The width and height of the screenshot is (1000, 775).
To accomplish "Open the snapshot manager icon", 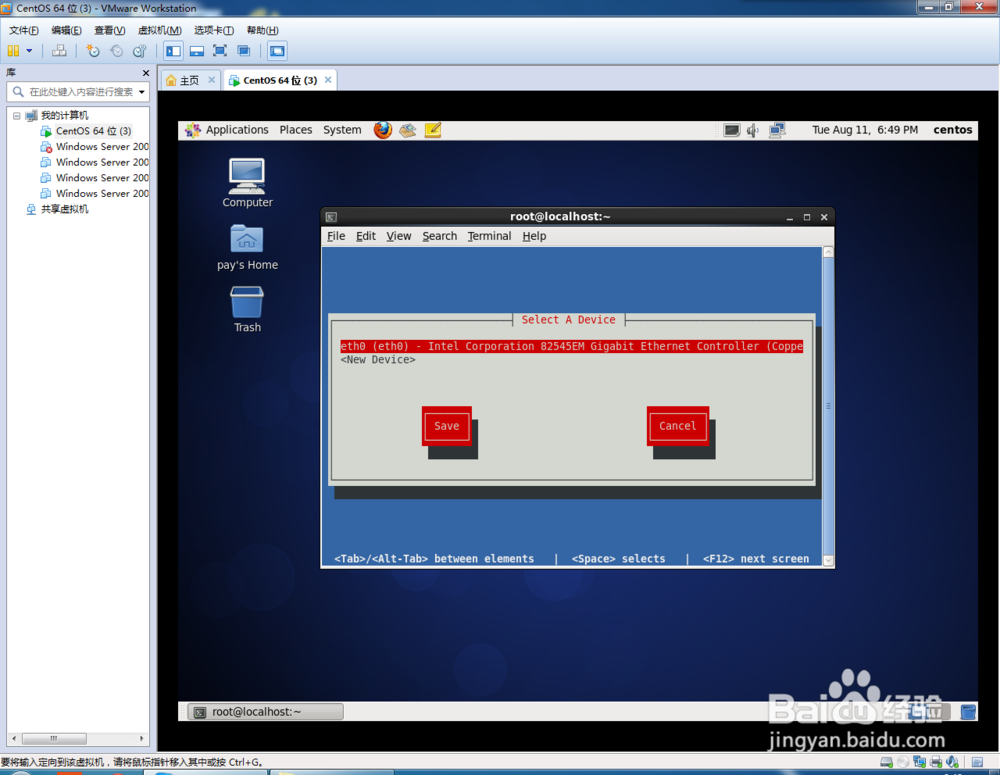I will pyautogui.click(x=140, y=51).
